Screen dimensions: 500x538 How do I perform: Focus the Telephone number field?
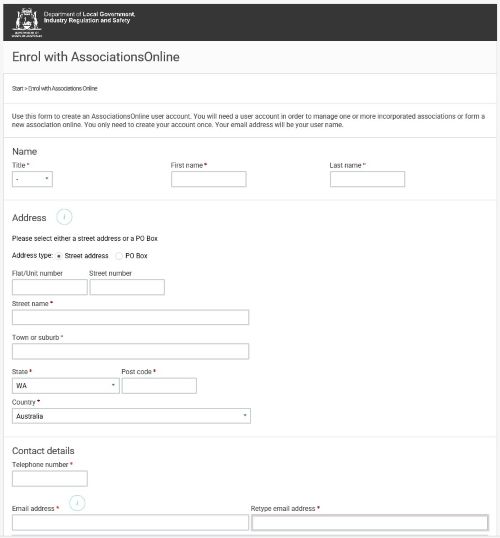50,479
